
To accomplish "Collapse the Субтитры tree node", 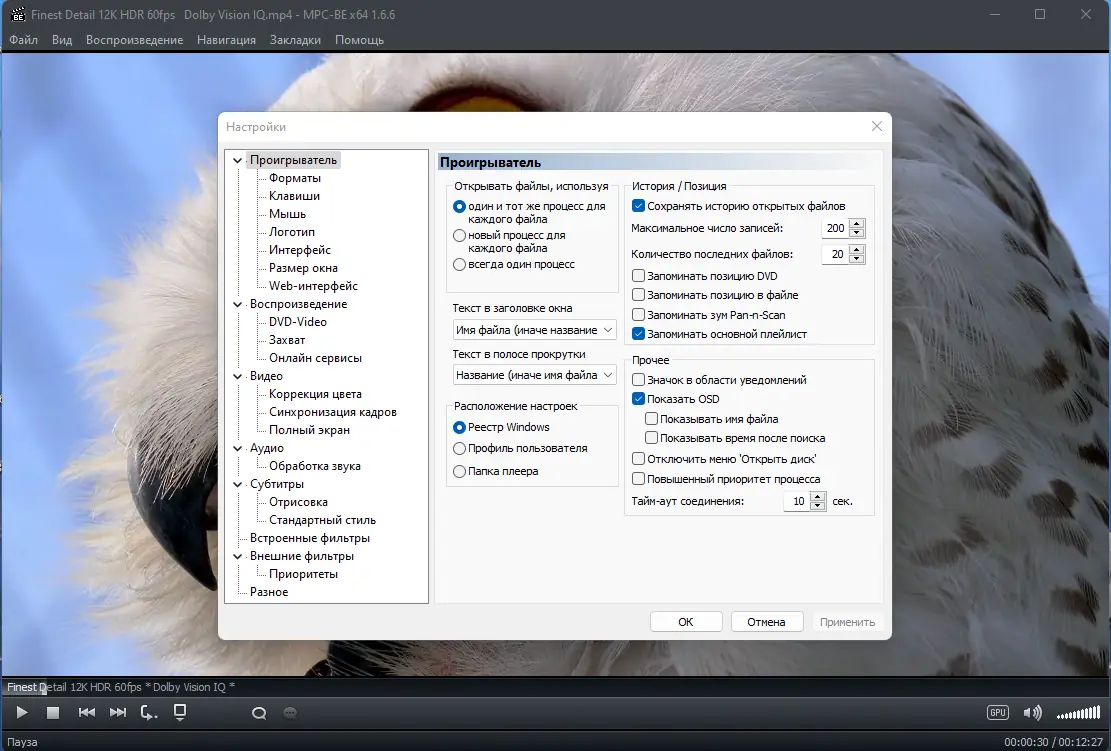I will [x=237, y=484].
